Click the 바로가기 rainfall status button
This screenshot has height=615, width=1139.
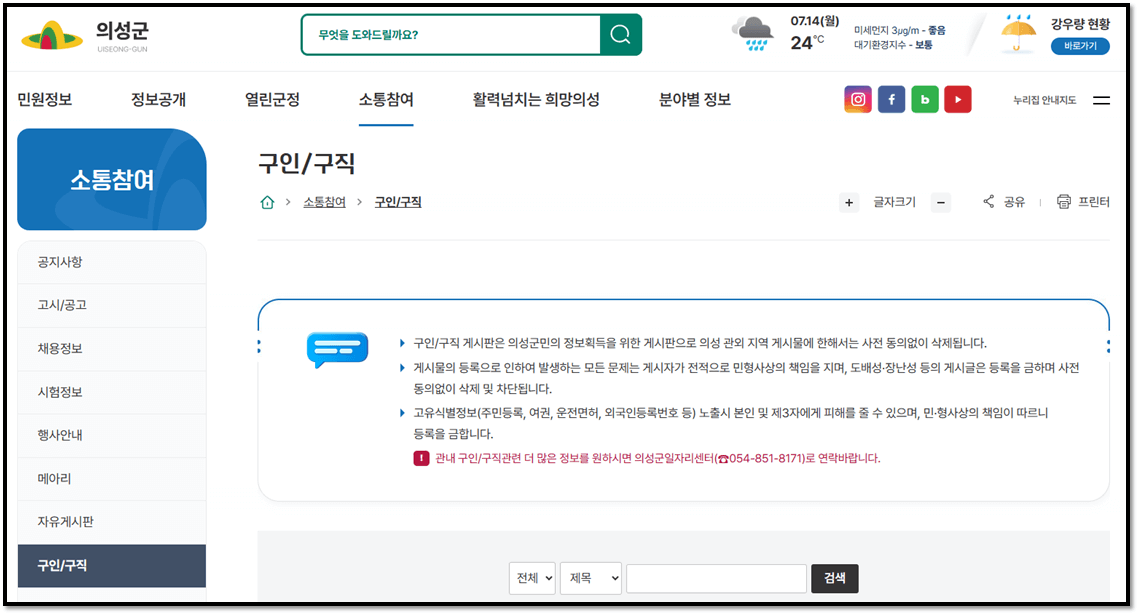[x=1080, y=44]
